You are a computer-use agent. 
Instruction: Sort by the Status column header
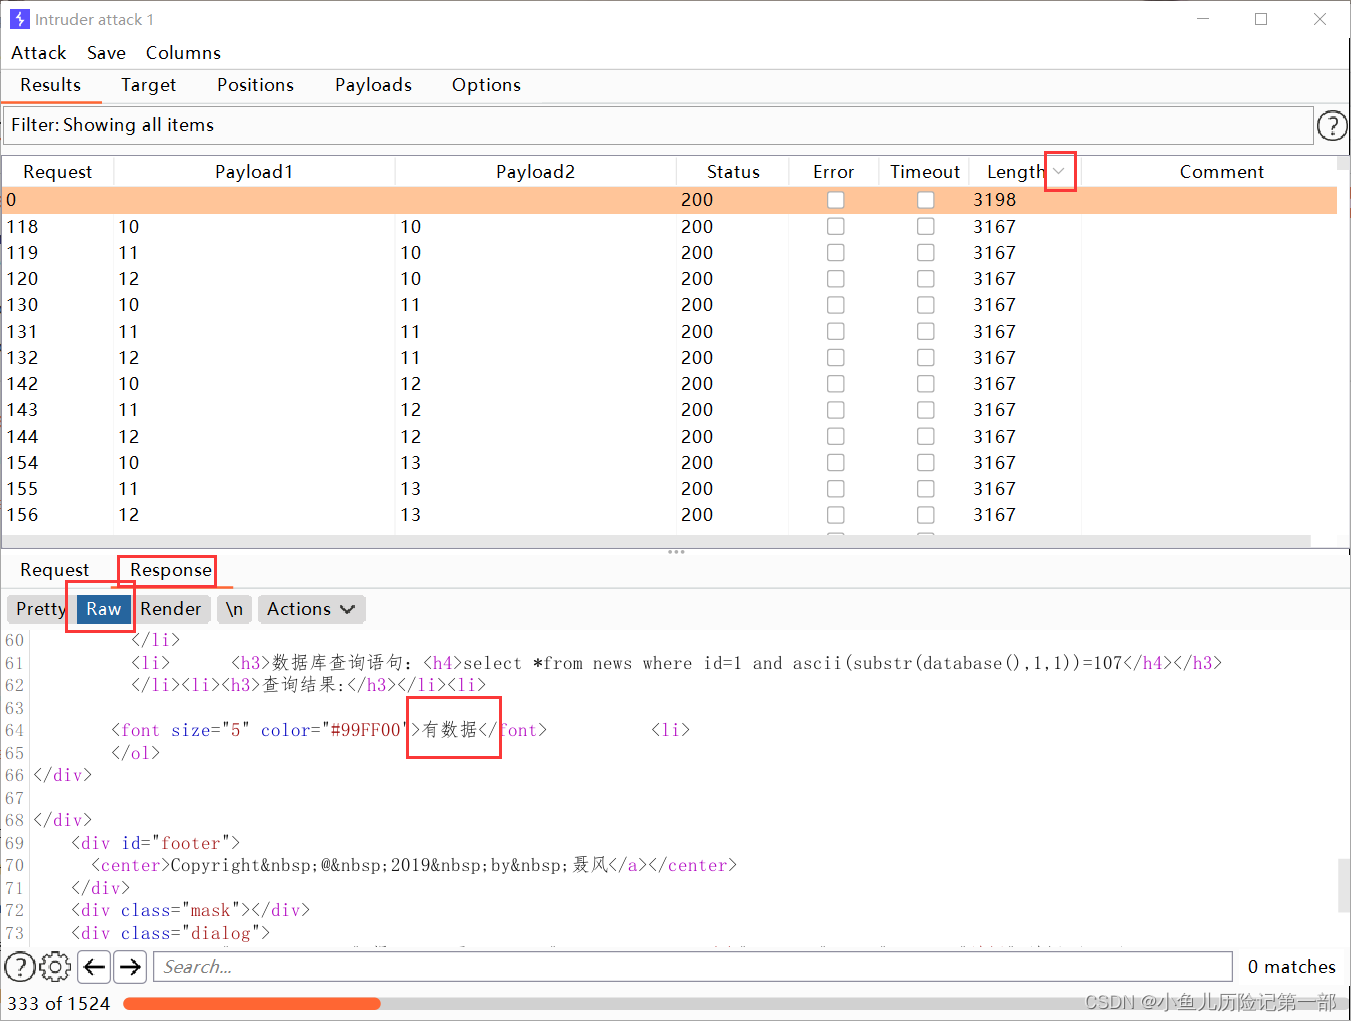click(733, 172)
